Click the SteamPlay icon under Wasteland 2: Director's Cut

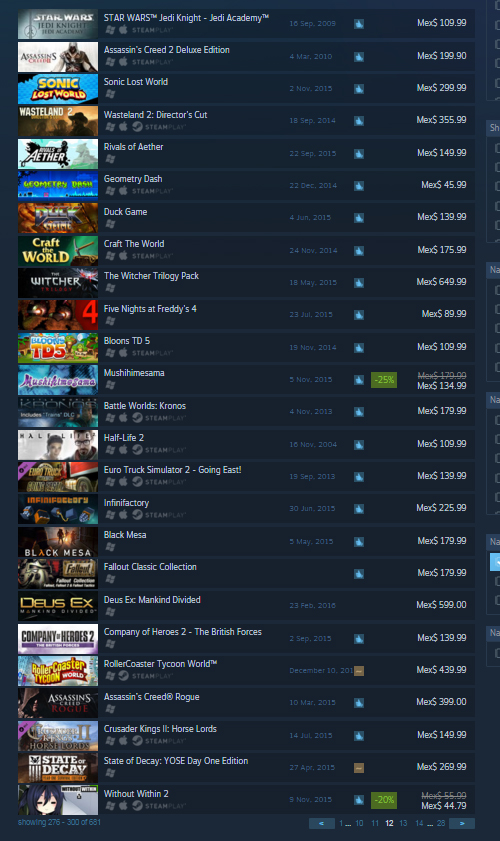coord(137,127)
